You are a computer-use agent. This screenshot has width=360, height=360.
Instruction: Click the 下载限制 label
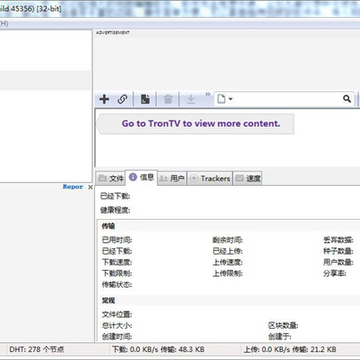point(117,273)
